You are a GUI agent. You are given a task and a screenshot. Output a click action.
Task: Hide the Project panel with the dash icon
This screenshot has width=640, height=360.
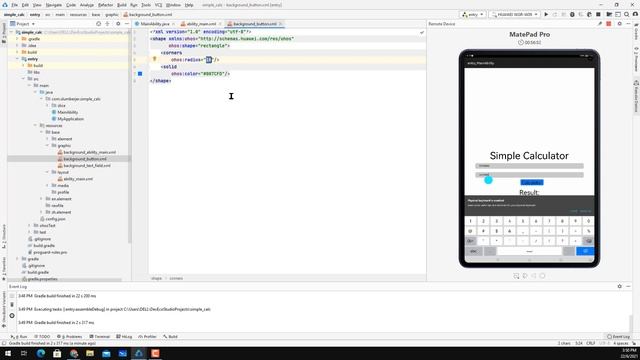coord(127,24)
